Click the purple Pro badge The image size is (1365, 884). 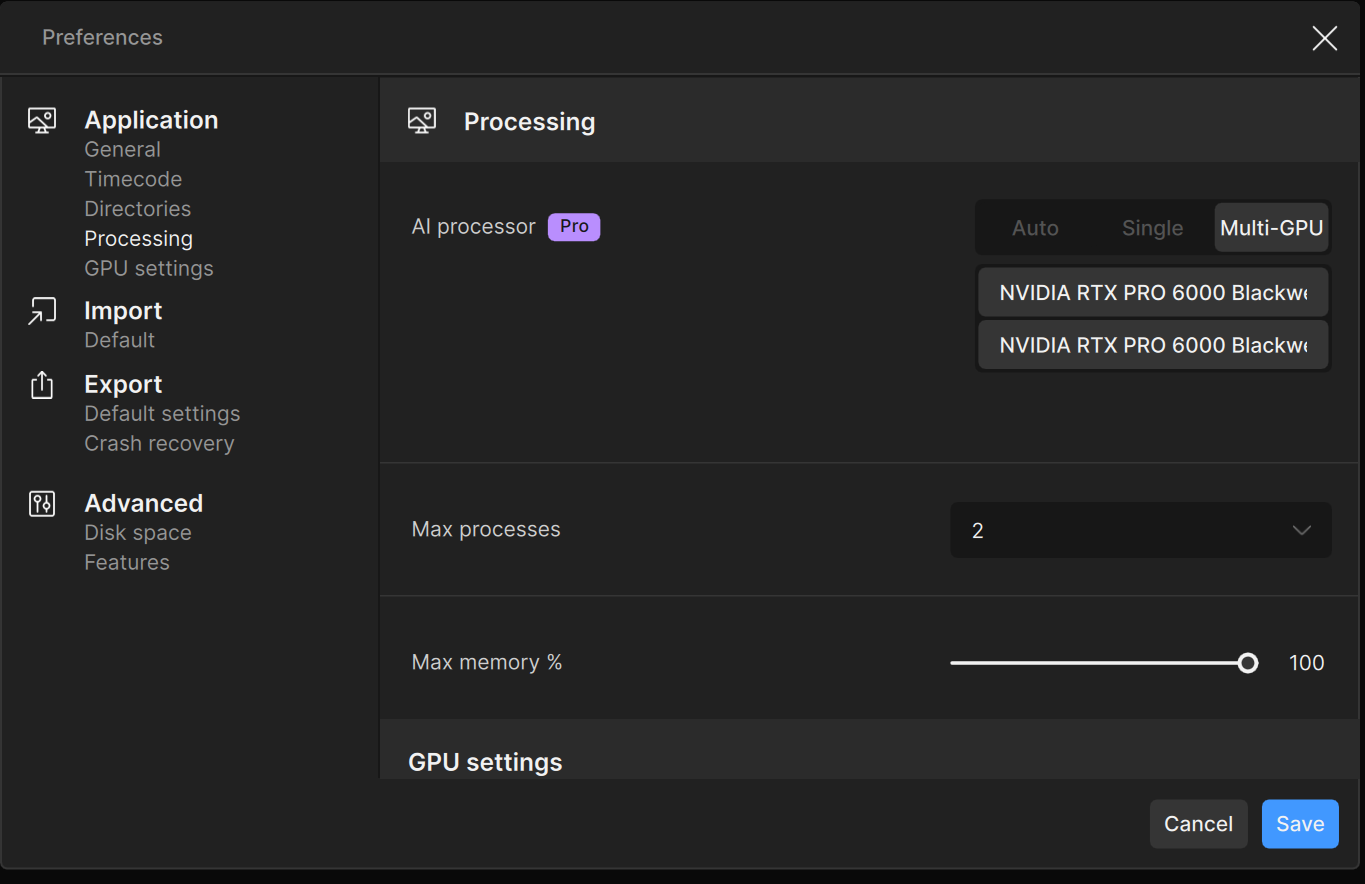tap(574, 227)
